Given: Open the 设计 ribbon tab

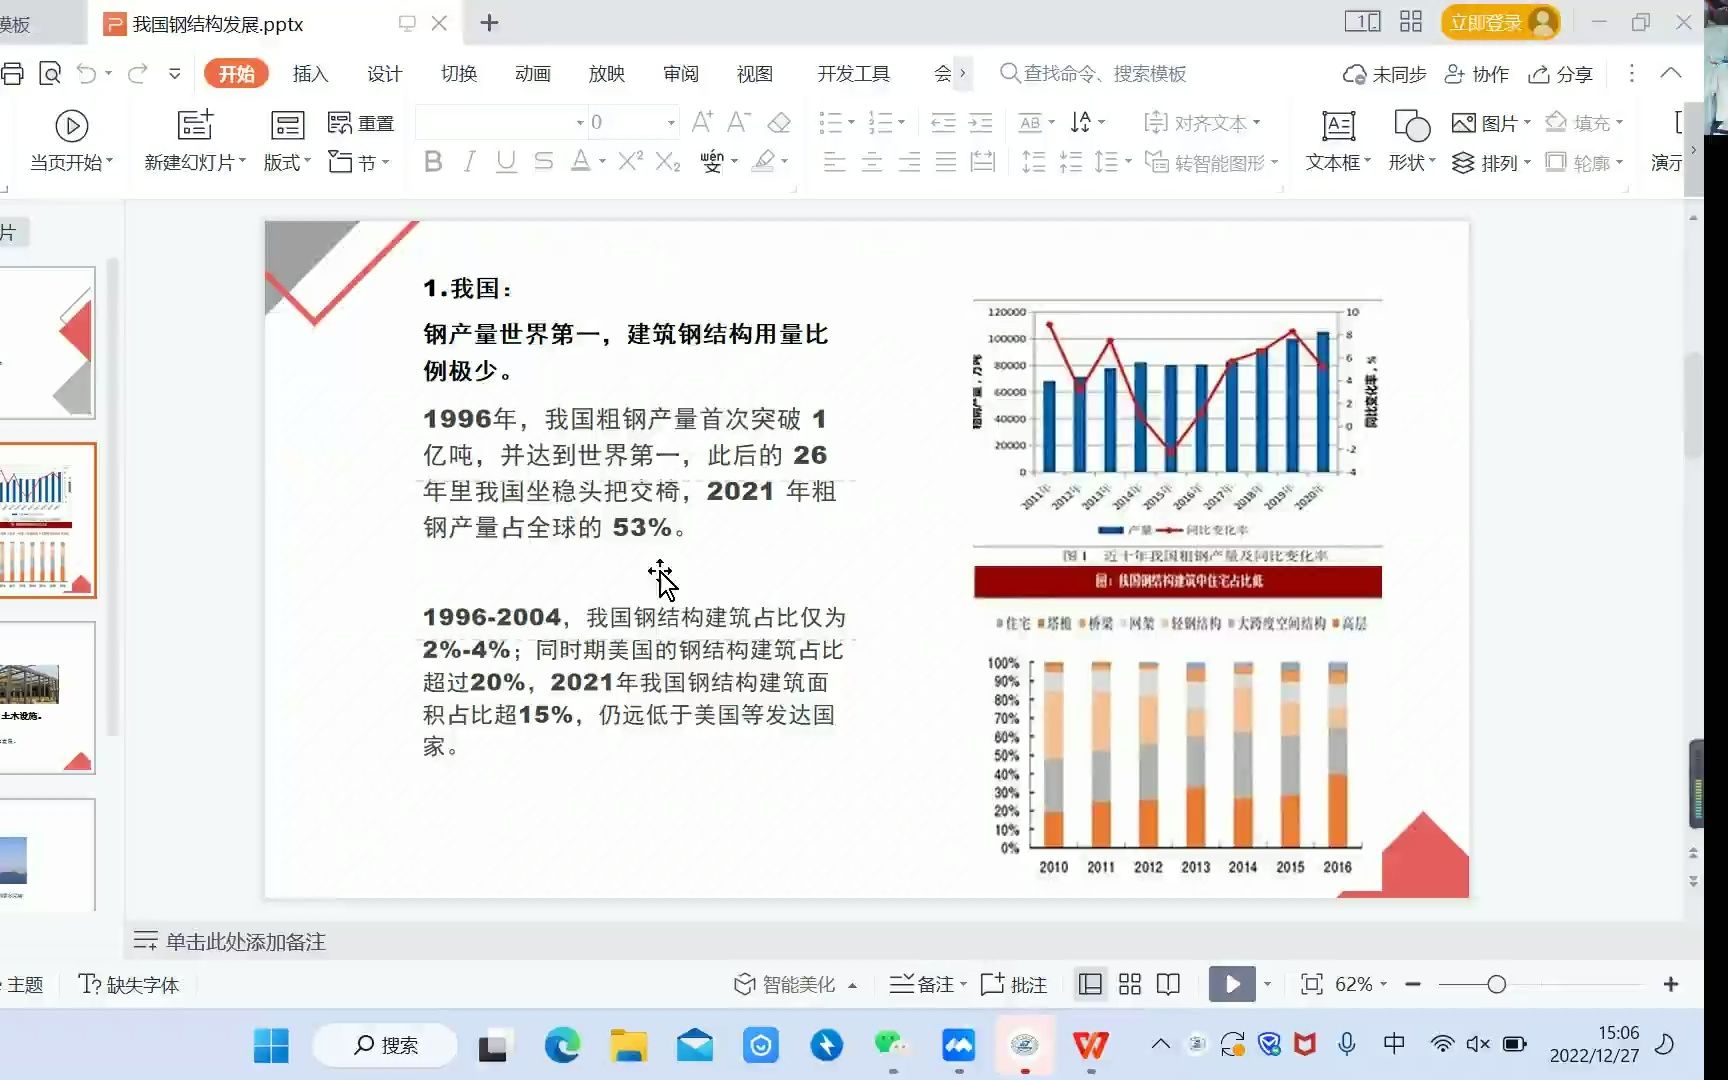Looking at the screenshot, I should [384, 73].
